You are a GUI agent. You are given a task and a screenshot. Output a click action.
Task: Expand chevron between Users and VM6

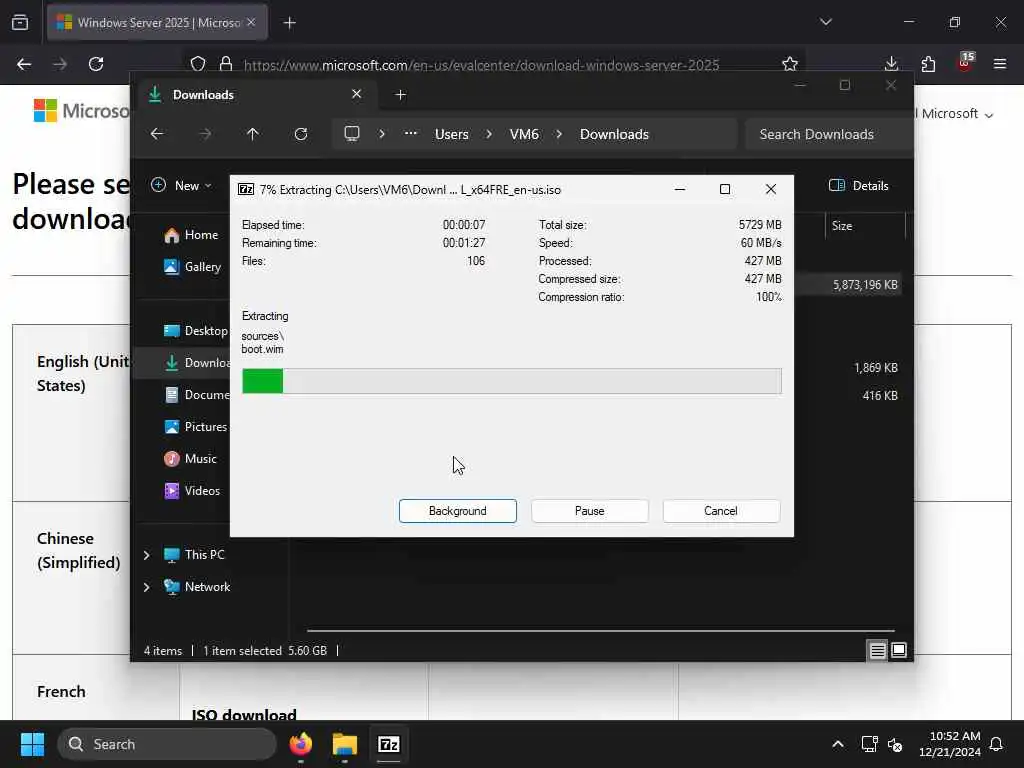(x=489, y=134)
